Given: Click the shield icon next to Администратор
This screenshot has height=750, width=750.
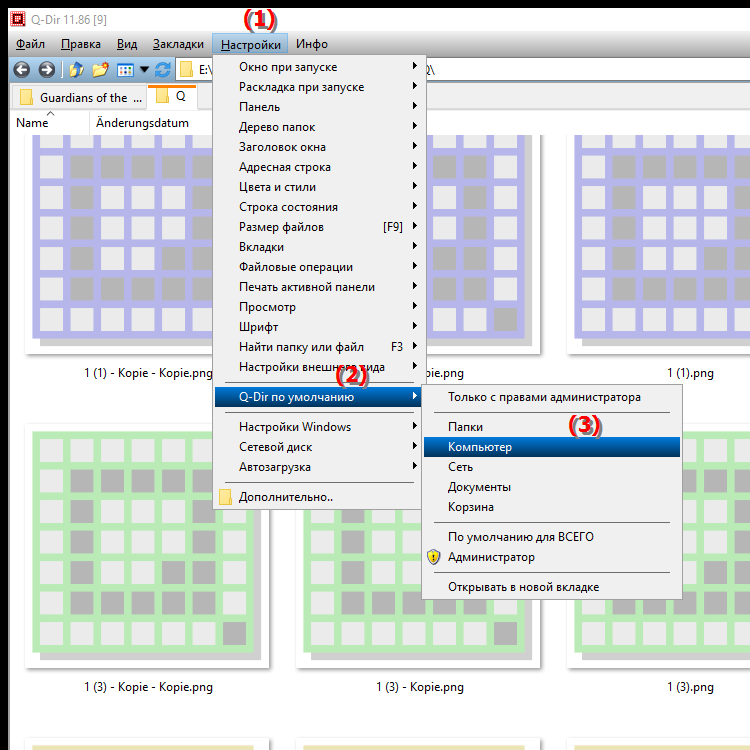Looking at the screenshot, I should [433, 557].
